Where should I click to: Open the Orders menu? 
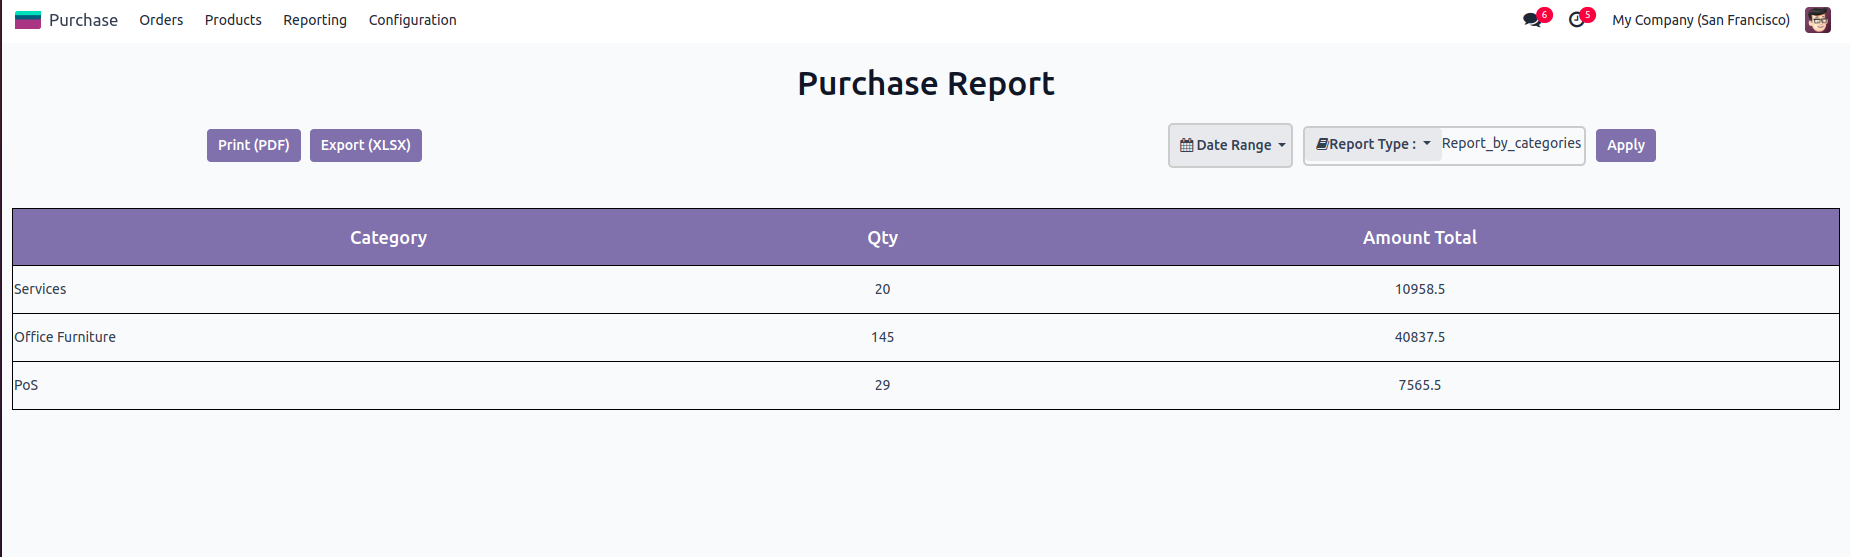161,20
